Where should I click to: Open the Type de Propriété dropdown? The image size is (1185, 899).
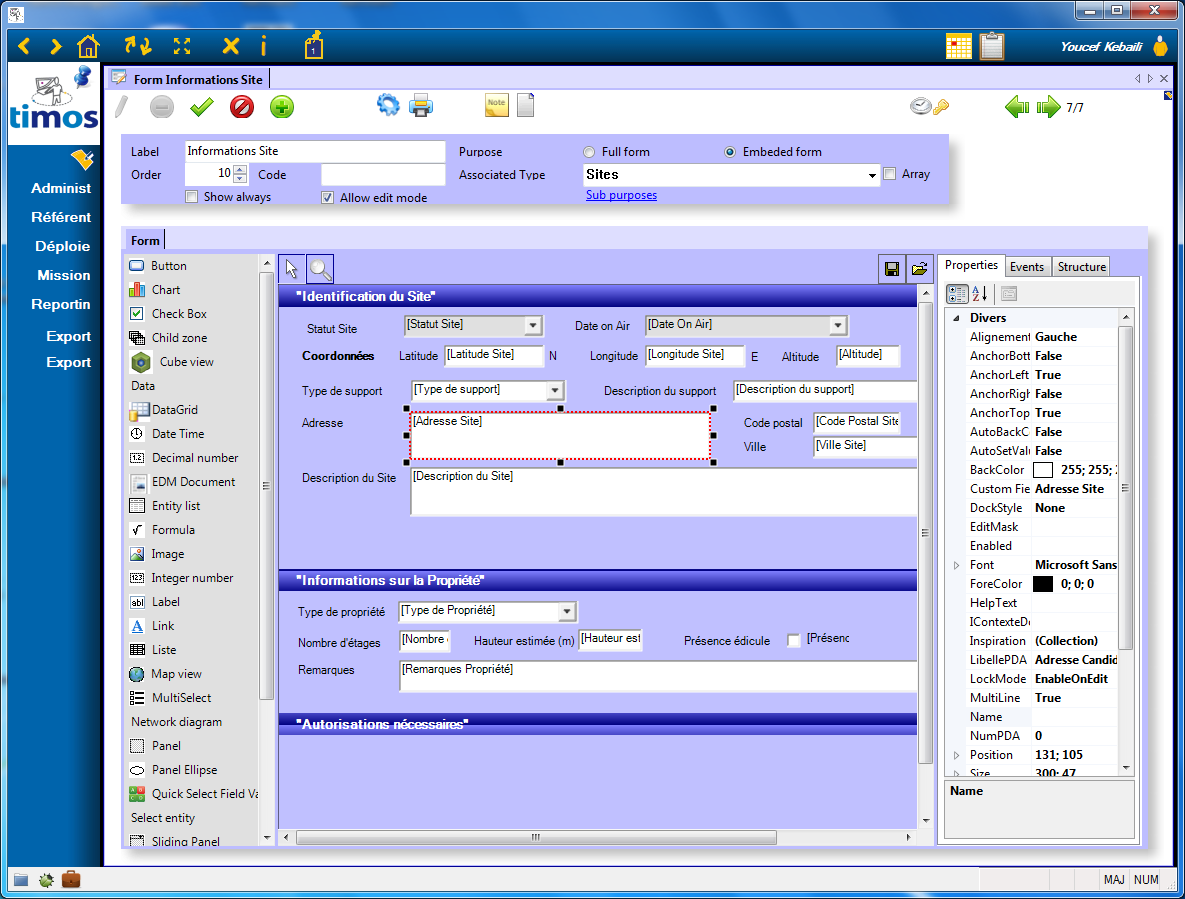567,611
